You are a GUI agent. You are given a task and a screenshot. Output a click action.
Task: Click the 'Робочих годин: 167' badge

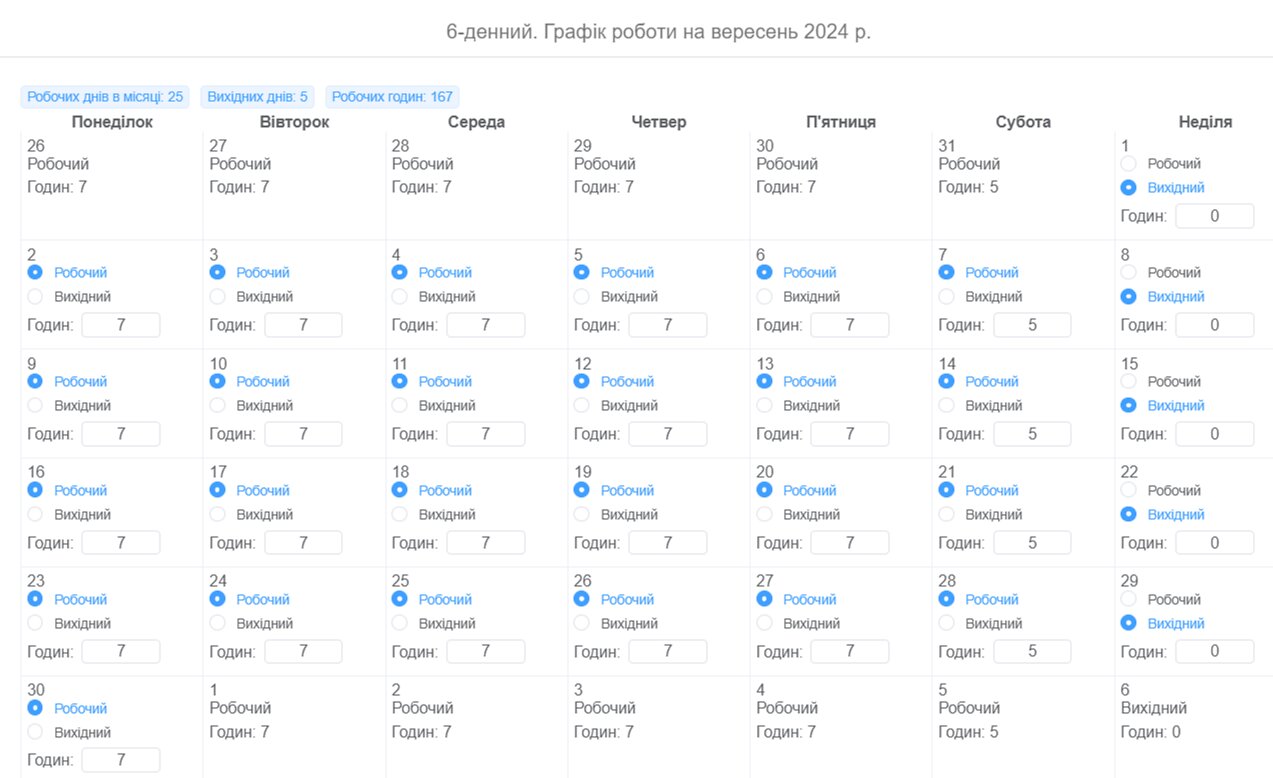coord(392,97)
